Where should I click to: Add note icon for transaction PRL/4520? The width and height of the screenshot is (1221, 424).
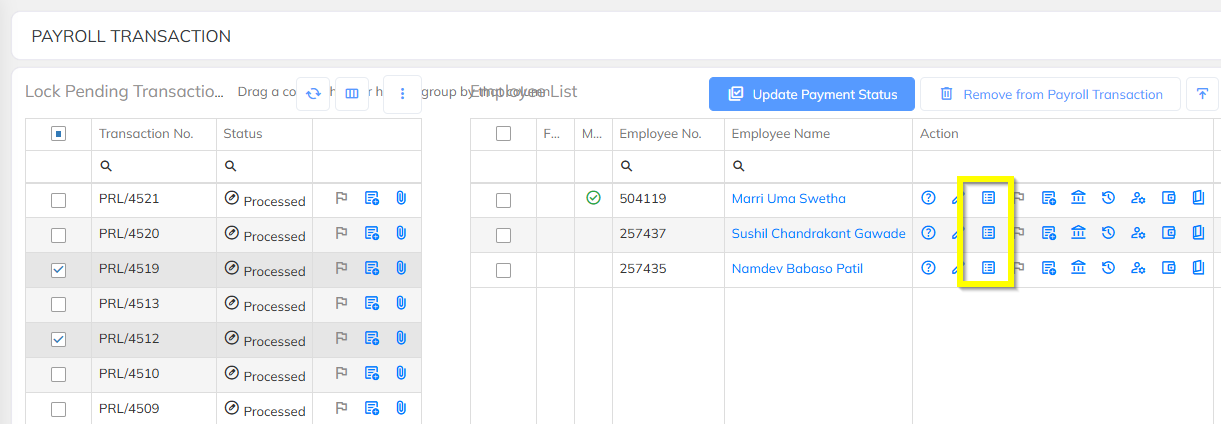pyautogui.click(x=371, y=233)
